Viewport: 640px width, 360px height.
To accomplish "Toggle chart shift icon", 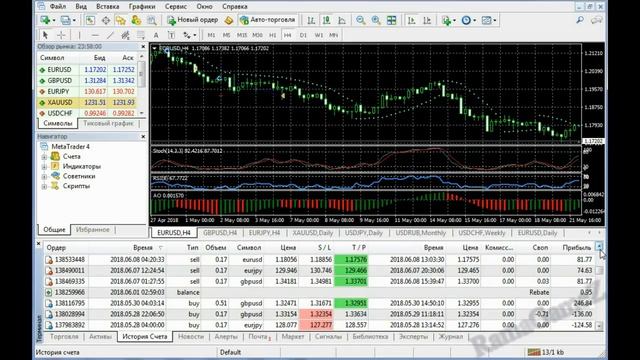I will click(x=427, y=20).
